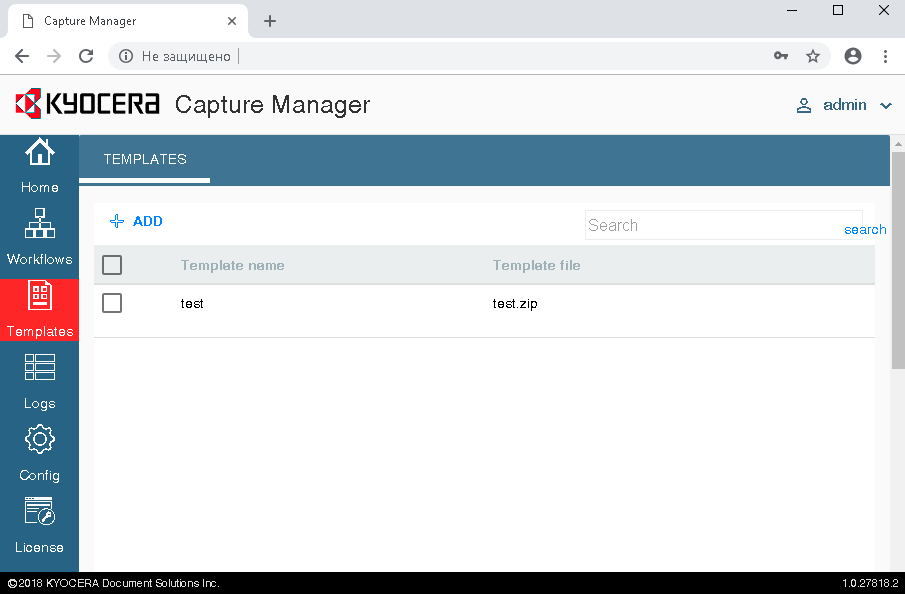Click the Search input field

723,225
